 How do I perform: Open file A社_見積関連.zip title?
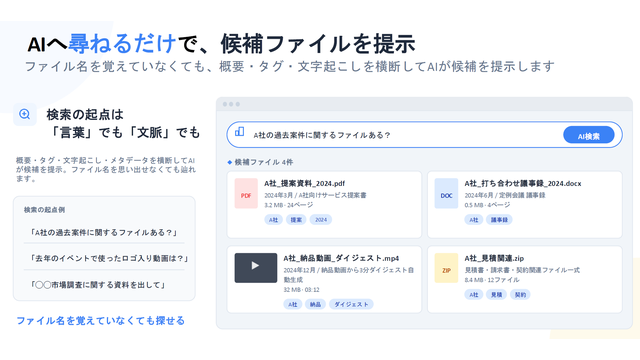[494, 258]
